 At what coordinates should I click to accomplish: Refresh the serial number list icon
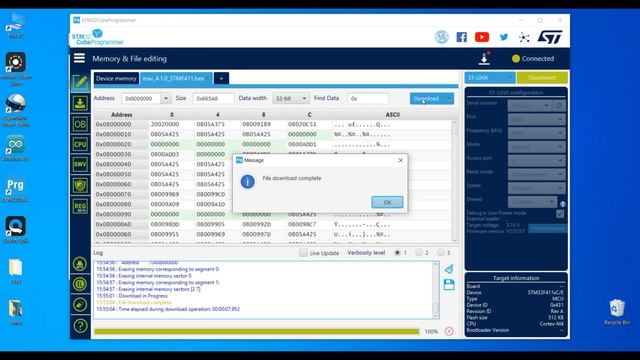point(559,106)
